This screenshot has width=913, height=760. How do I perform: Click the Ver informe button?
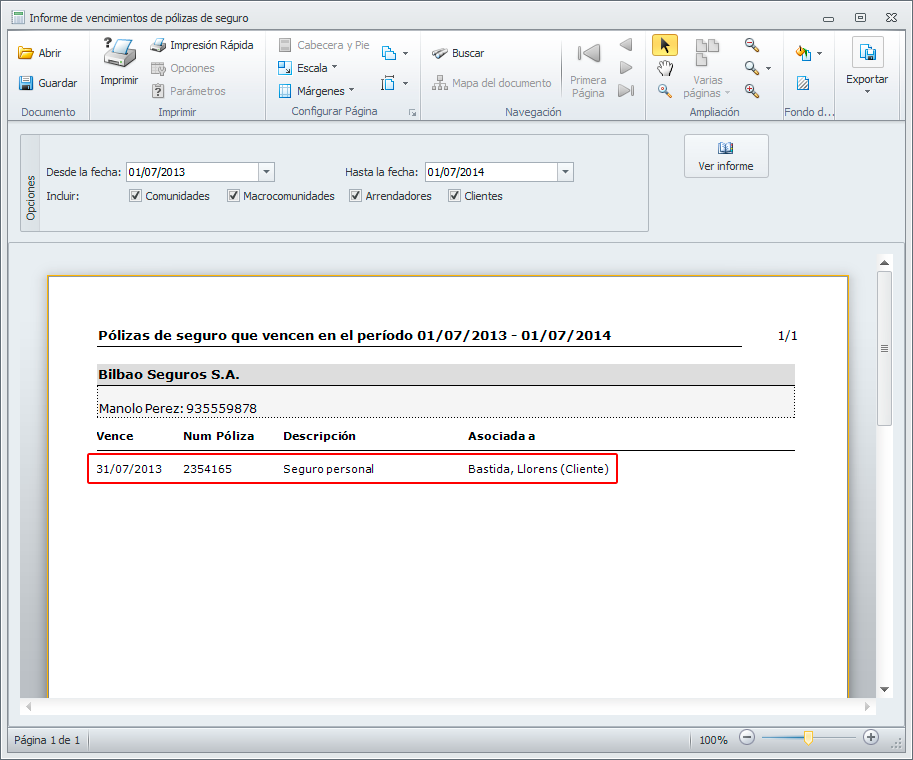click(x=726, y=156)
